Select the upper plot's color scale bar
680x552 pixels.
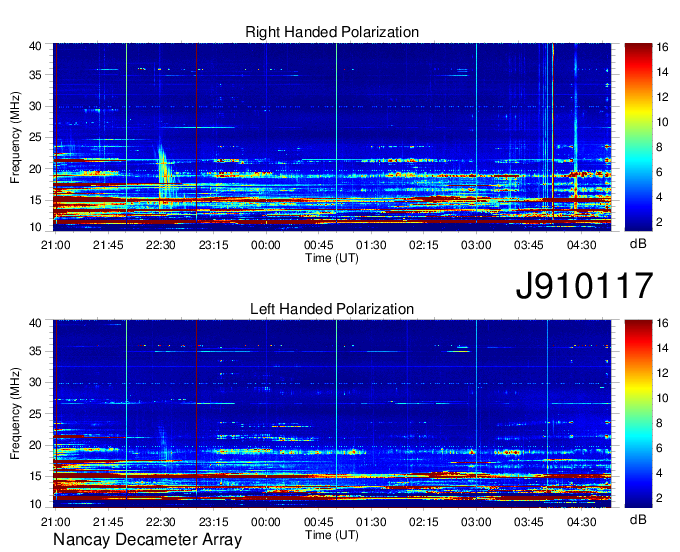click(638, 137)
